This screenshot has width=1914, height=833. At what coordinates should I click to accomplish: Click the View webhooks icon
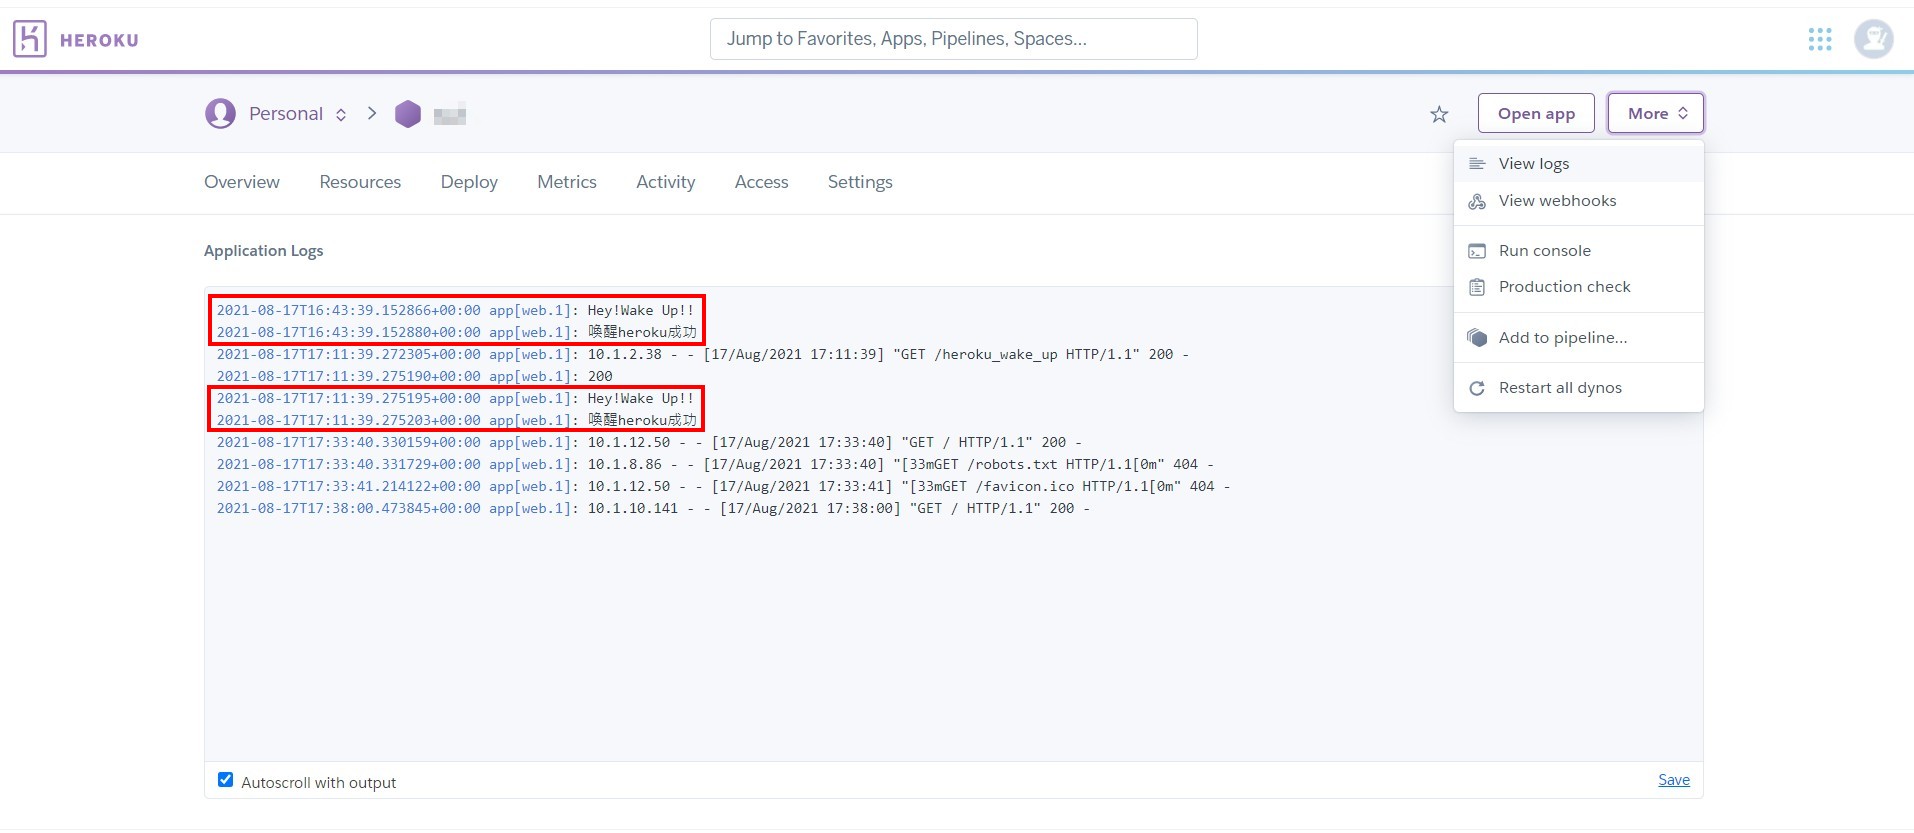1477,201
